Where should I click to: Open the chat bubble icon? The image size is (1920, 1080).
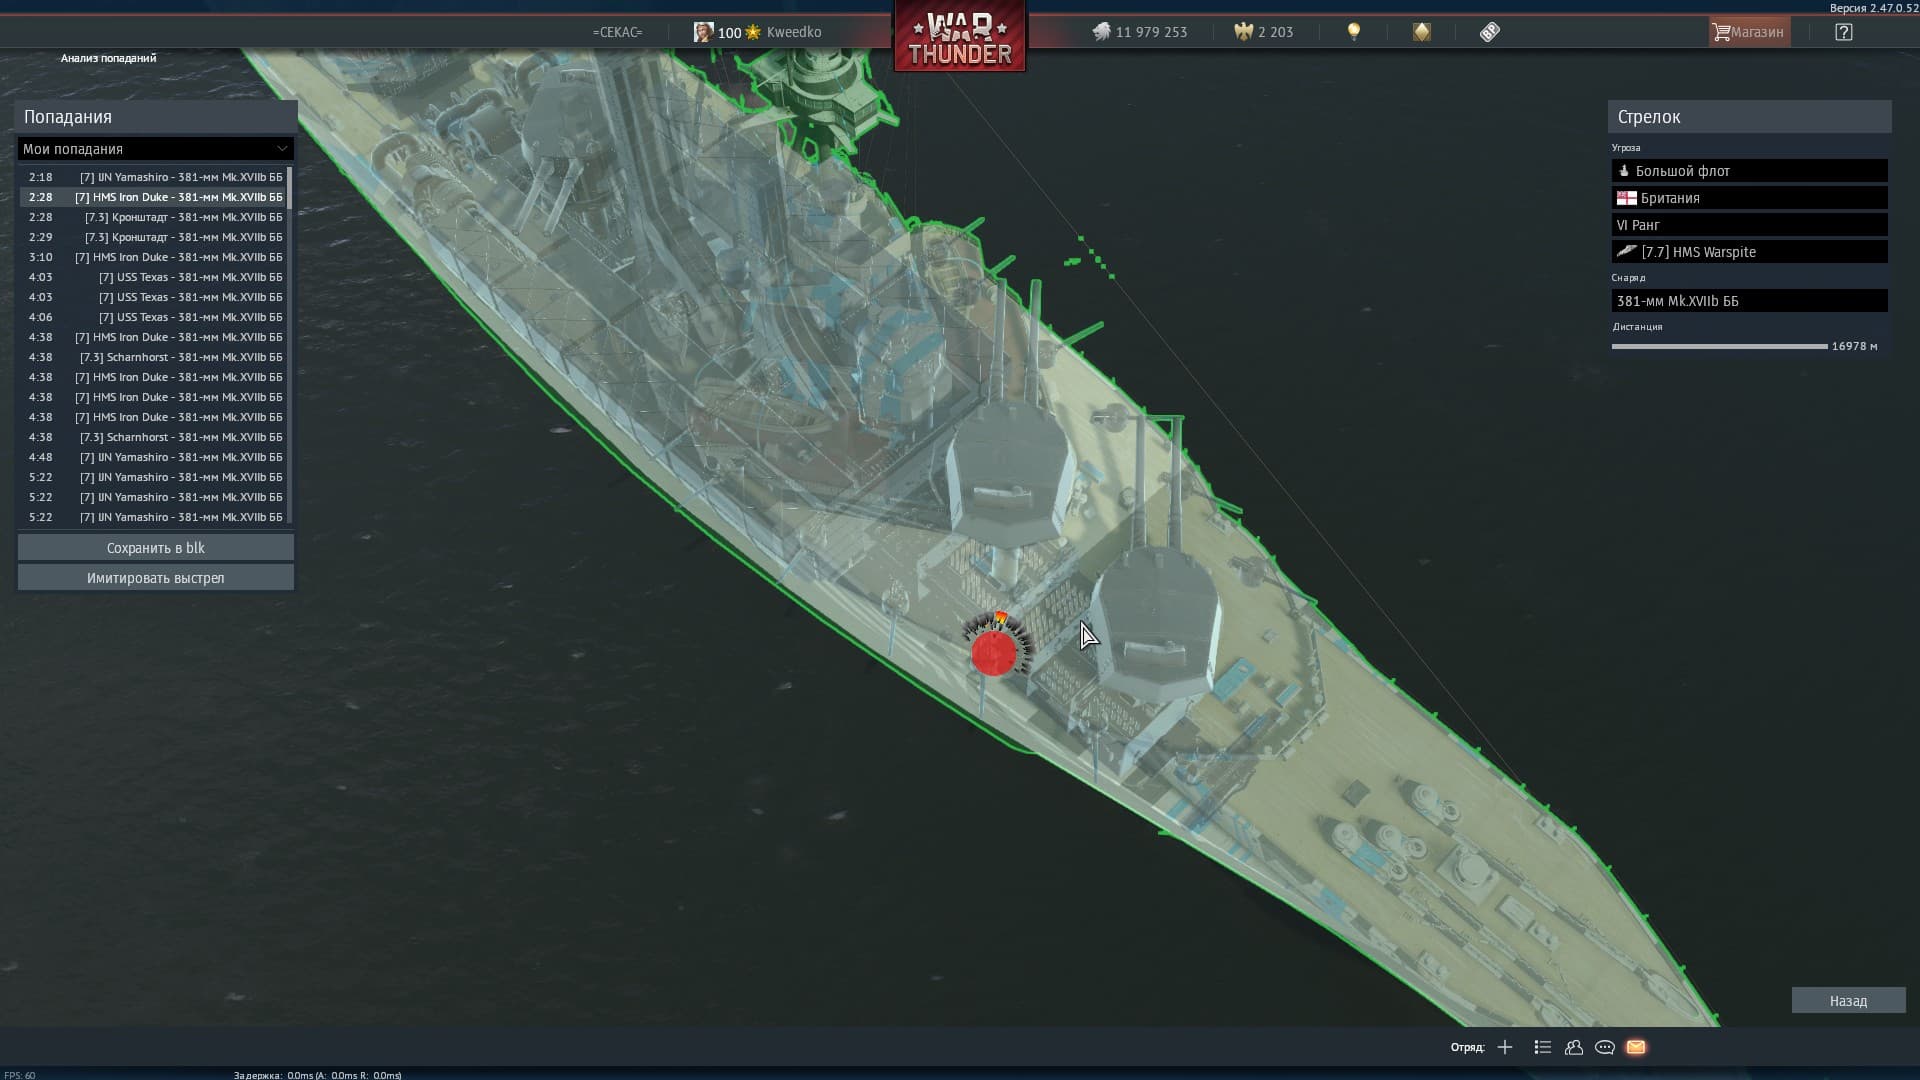[1605, 1047]
